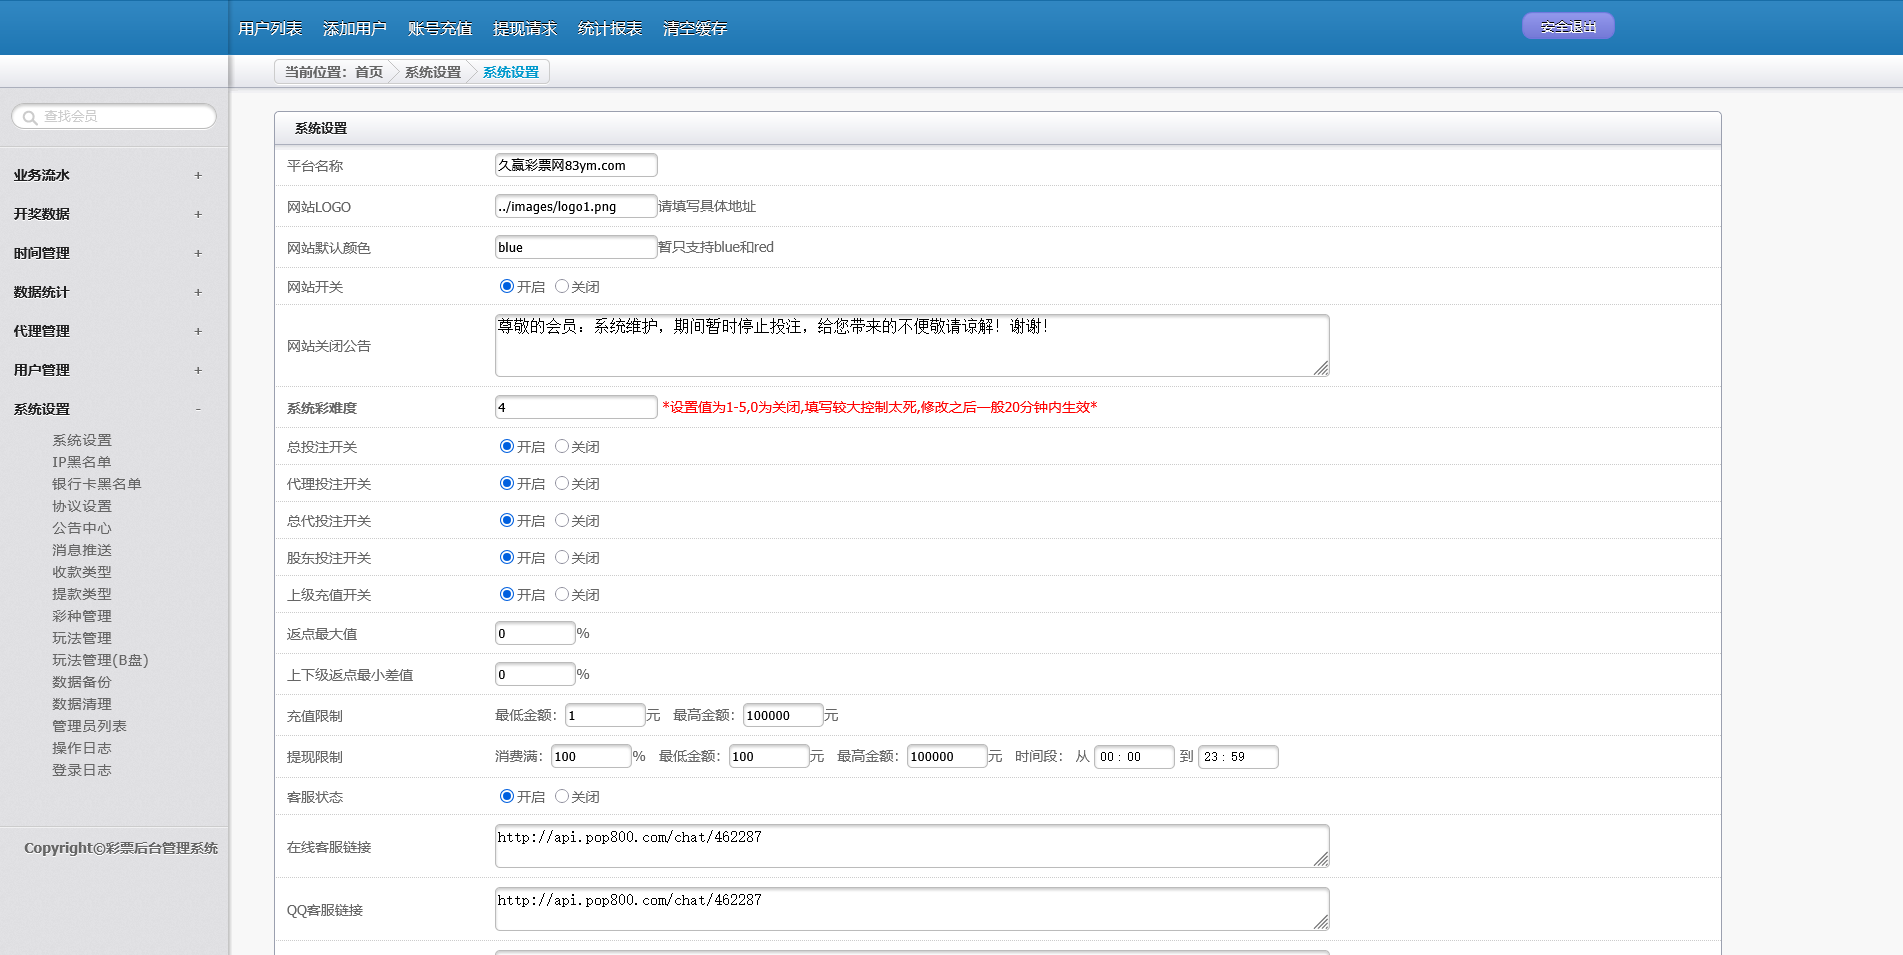Click the 充值限制 最高金额 field
1903x955 pixels.
pos(783,715)
